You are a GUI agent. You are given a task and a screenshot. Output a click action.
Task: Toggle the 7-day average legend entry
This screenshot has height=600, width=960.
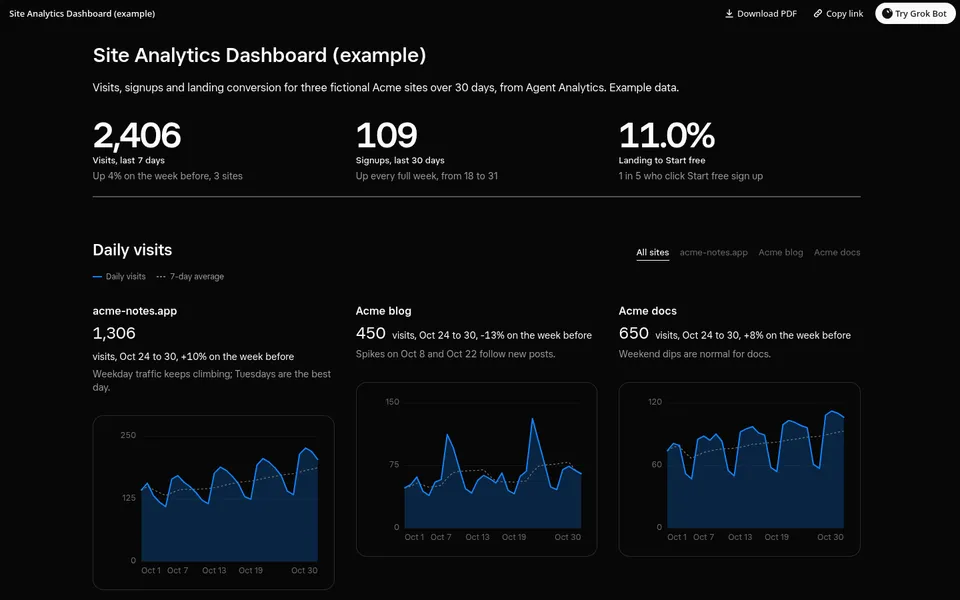click(x=190, y=277)
